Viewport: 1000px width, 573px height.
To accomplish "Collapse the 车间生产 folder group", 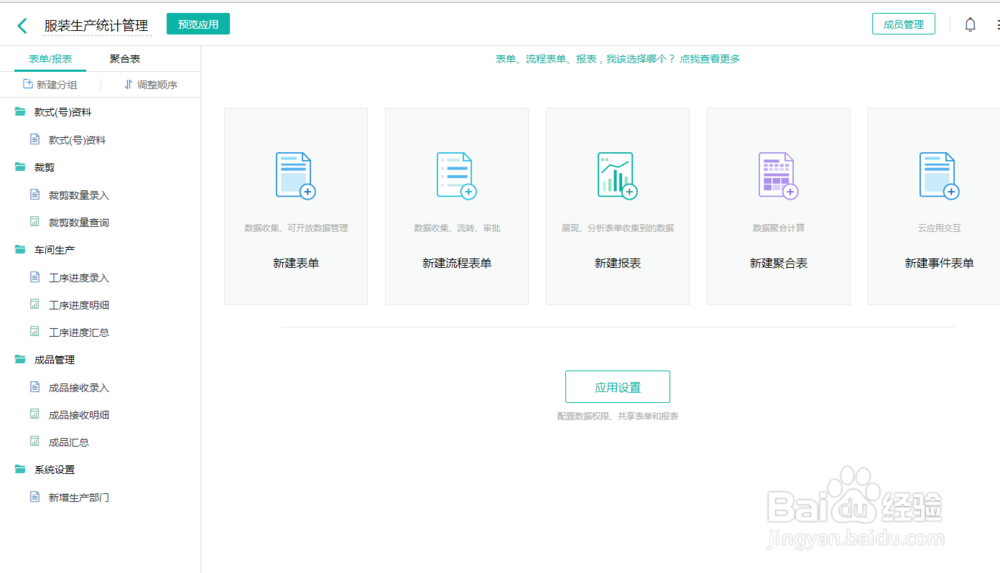I will (x=20, y=249).
